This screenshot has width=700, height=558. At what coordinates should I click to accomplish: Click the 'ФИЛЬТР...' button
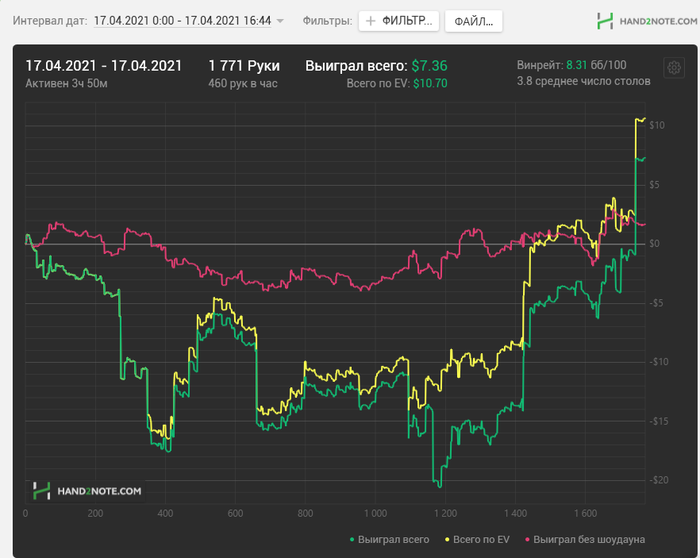(x=399, y=21)
